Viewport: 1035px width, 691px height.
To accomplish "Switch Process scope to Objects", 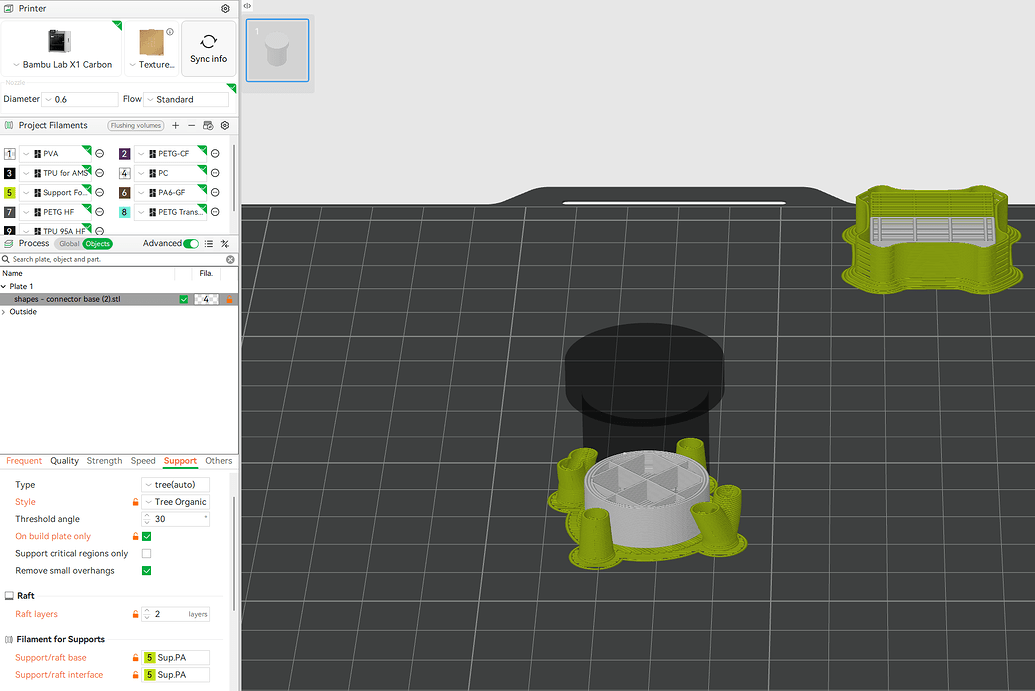I will click(98, 244).
